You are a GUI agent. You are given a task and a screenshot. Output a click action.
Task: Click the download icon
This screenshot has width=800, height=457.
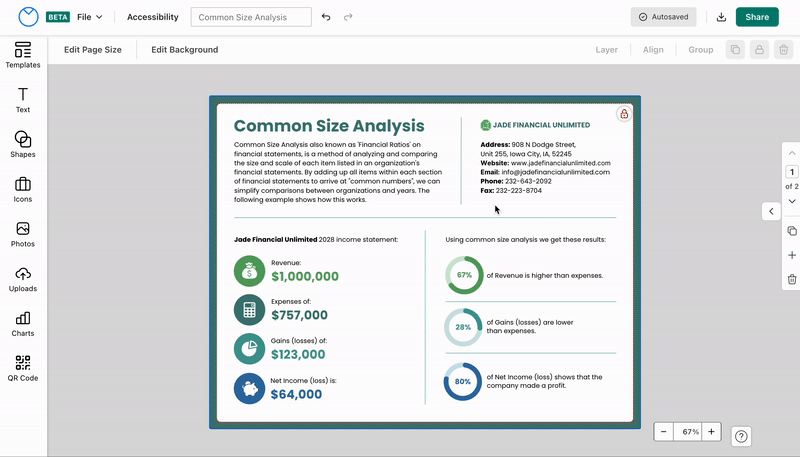722,17
